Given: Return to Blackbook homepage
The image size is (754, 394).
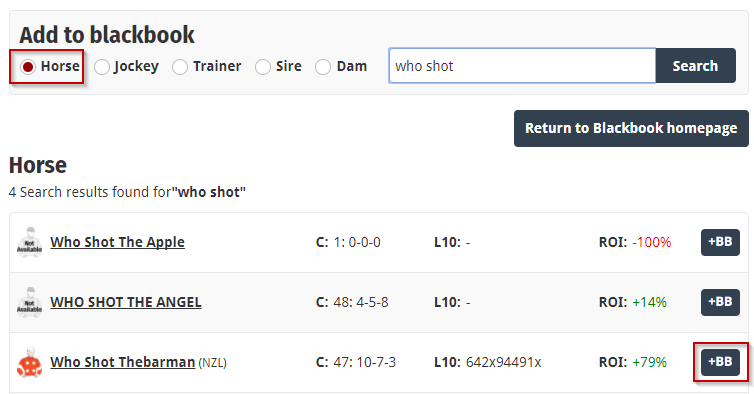Looking at the screenshot, I should coord(631,128).
